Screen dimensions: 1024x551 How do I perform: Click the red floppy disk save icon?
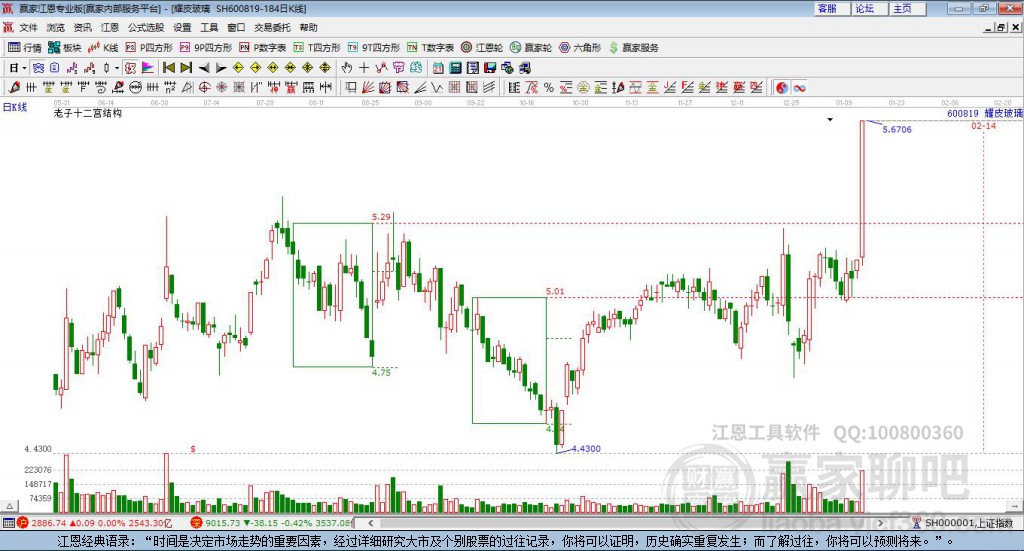pyautogui.click(x=490, y=68)
